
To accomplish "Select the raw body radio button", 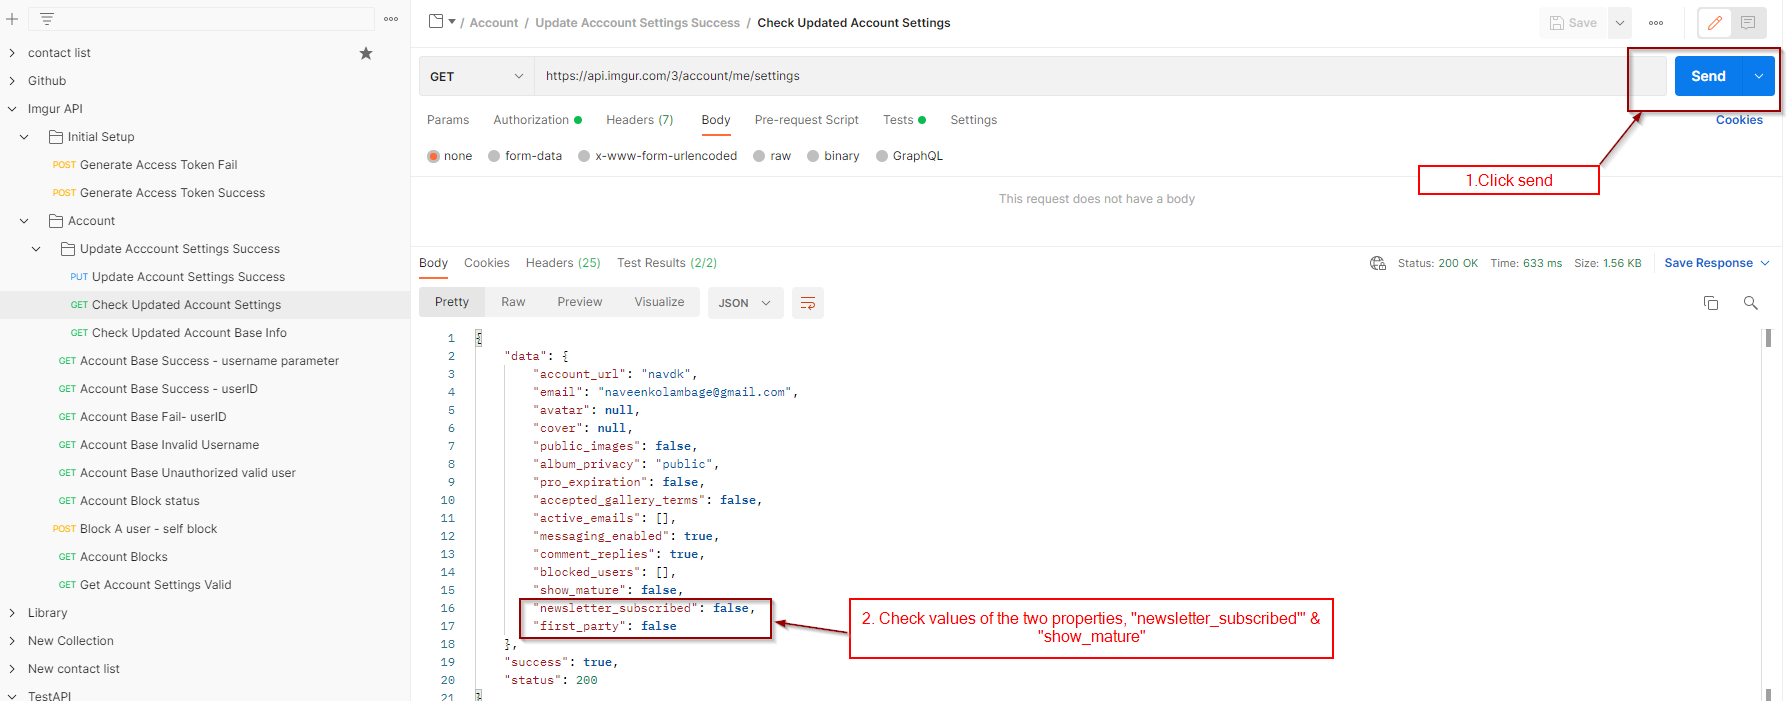I will [x=759, y=156].
